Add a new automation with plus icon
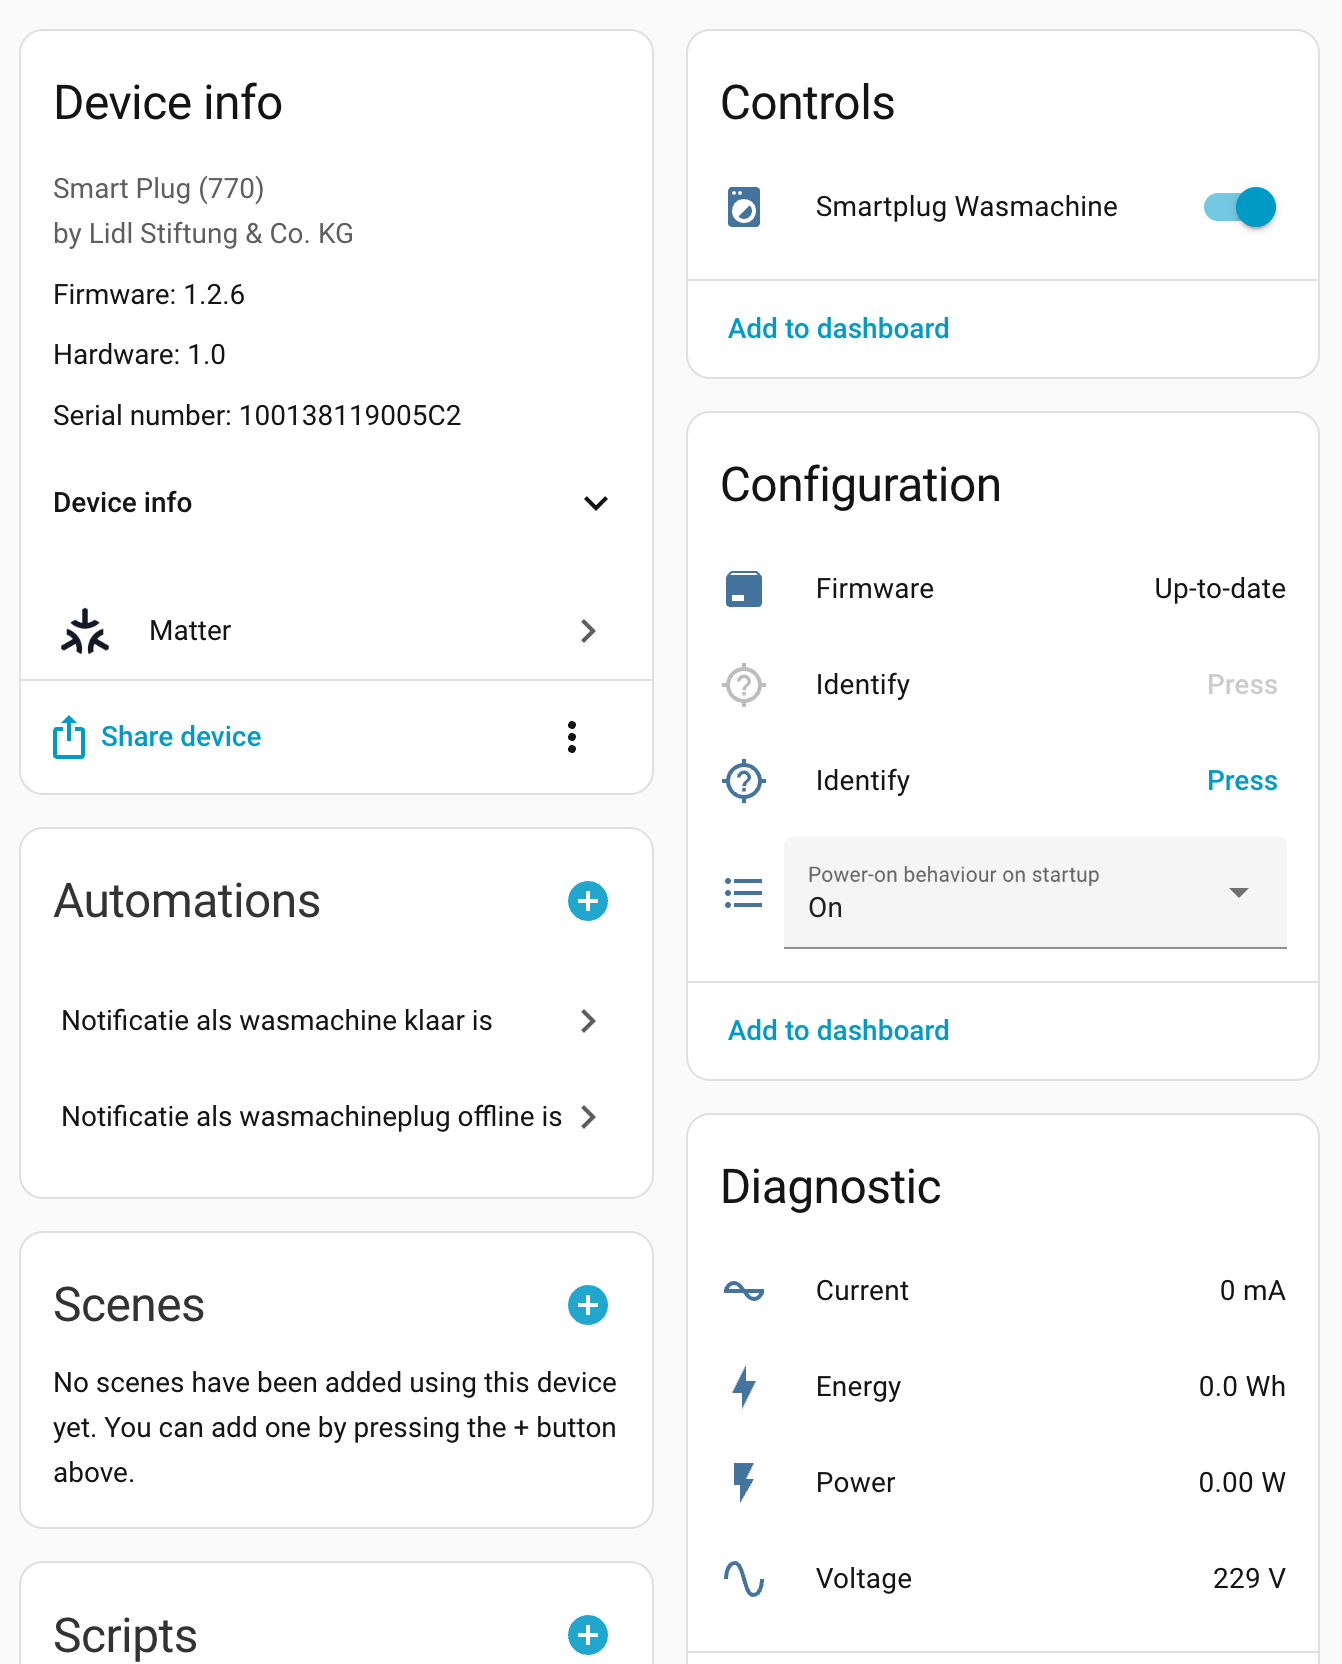 (588, 901)
